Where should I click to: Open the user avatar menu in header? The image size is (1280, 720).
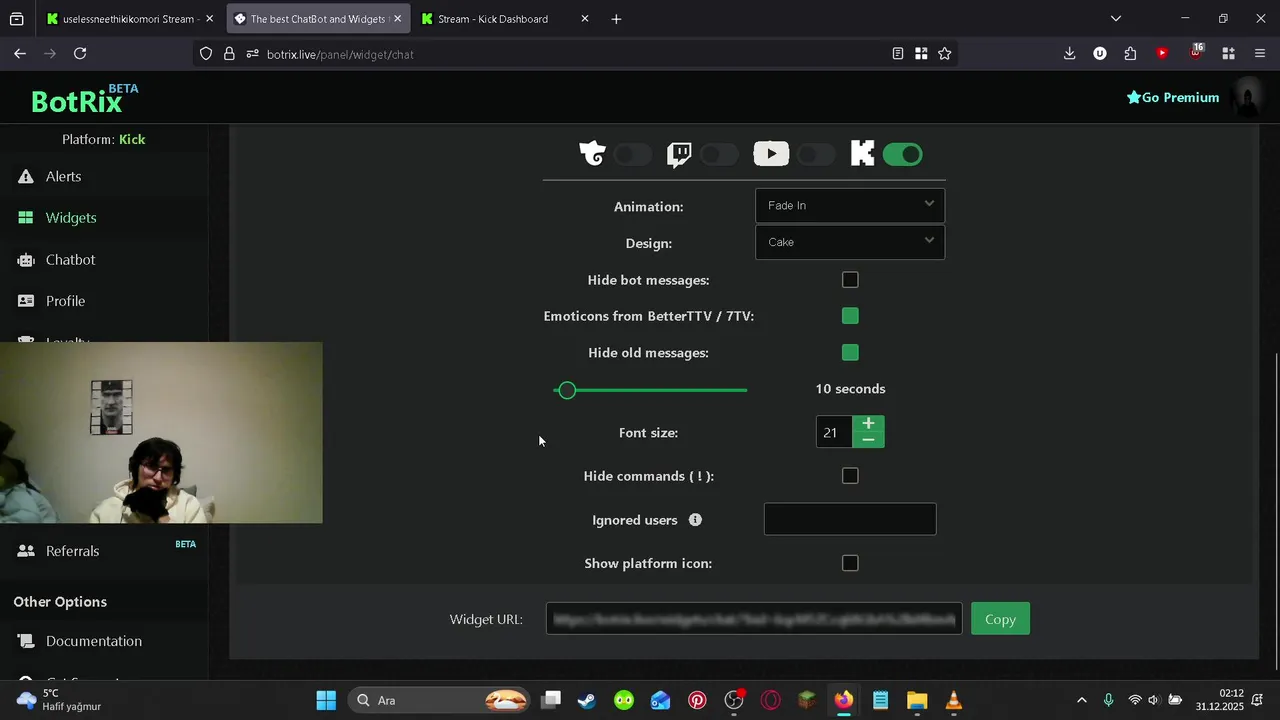pyautogui.click(x=1247, y=97)
